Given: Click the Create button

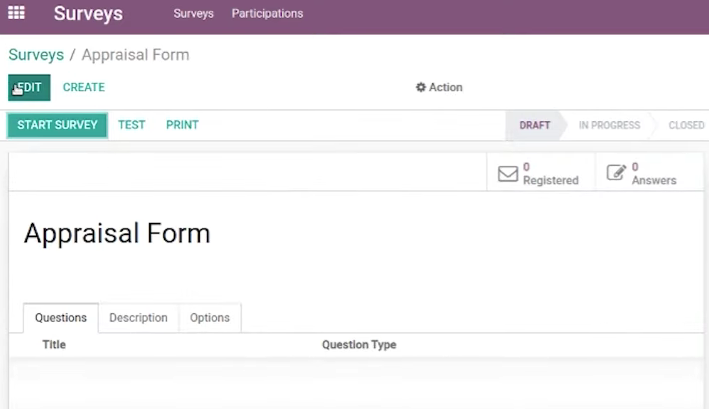Looking at the screenshot, I should tap(84, 87).
